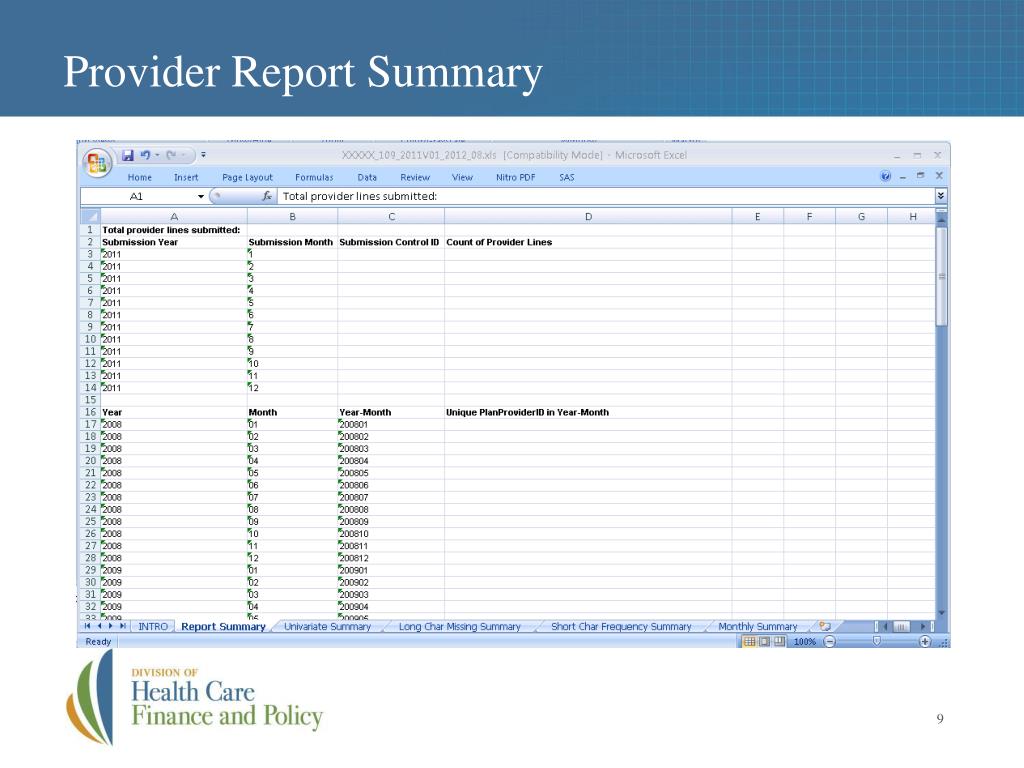Click the formula bar text field
Viewport: 1024px width, 768px height.
click(x=606, y=196)
